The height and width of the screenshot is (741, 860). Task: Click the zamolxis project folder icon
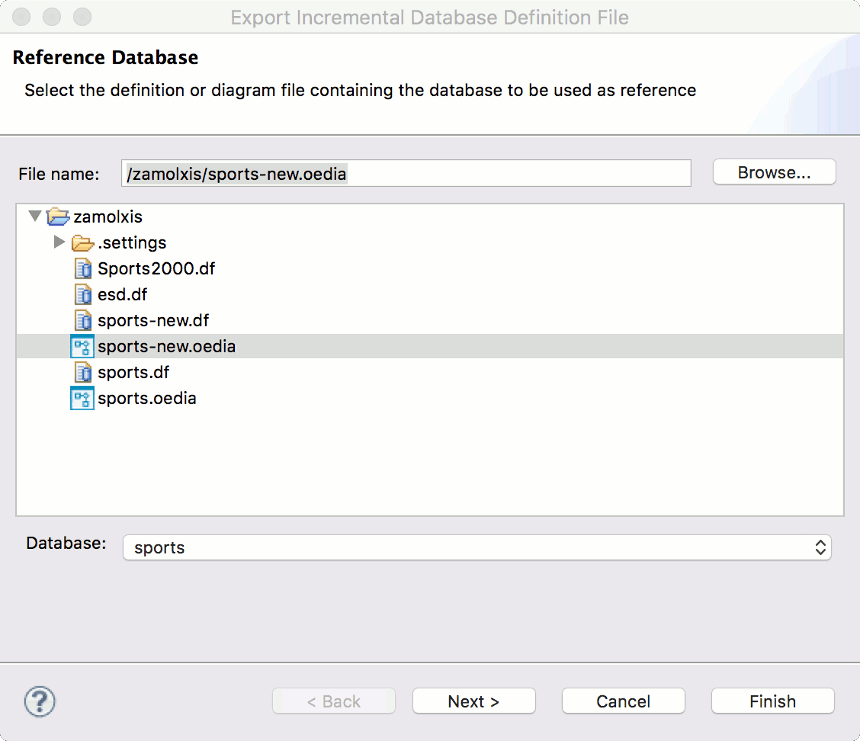tap(58, 217)
